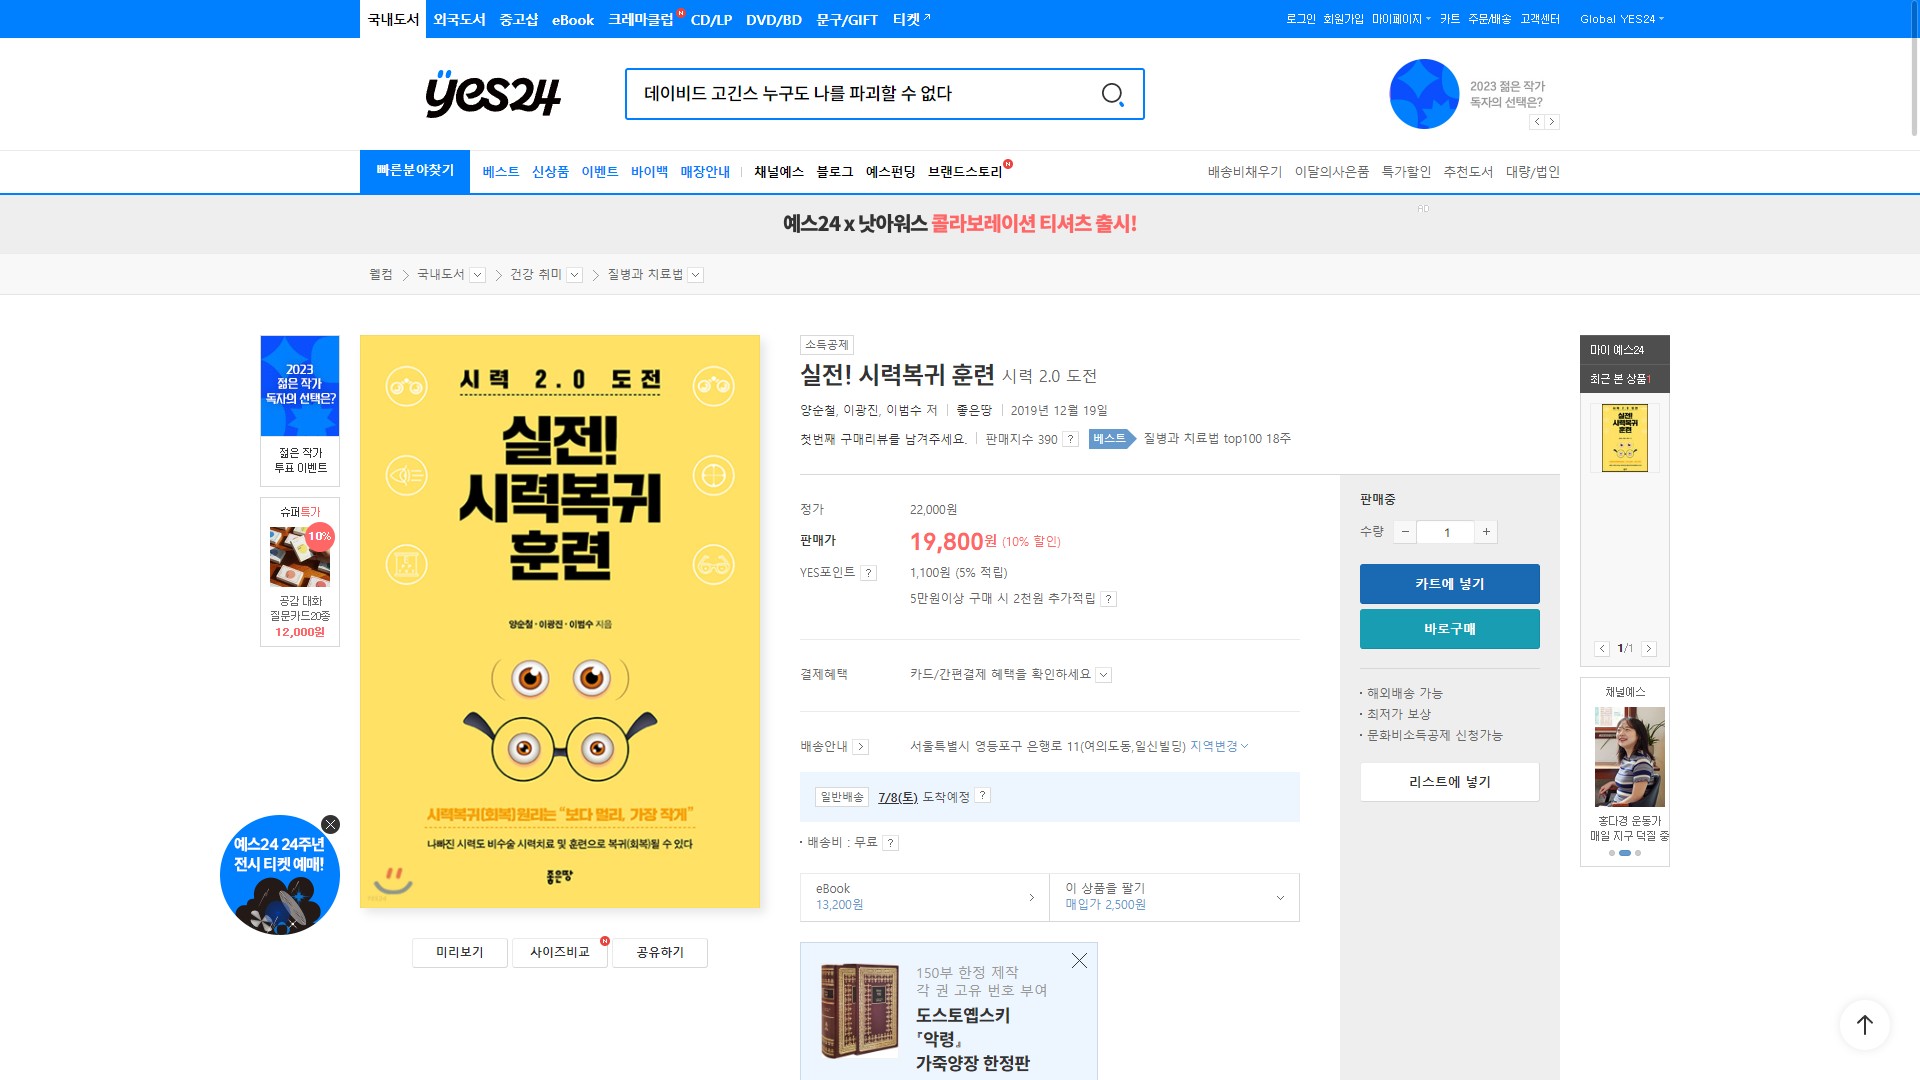Click the scroll-to-top arrow button
The height and width of the screenshot is (1080, 1920).
coord(1864,1025)
